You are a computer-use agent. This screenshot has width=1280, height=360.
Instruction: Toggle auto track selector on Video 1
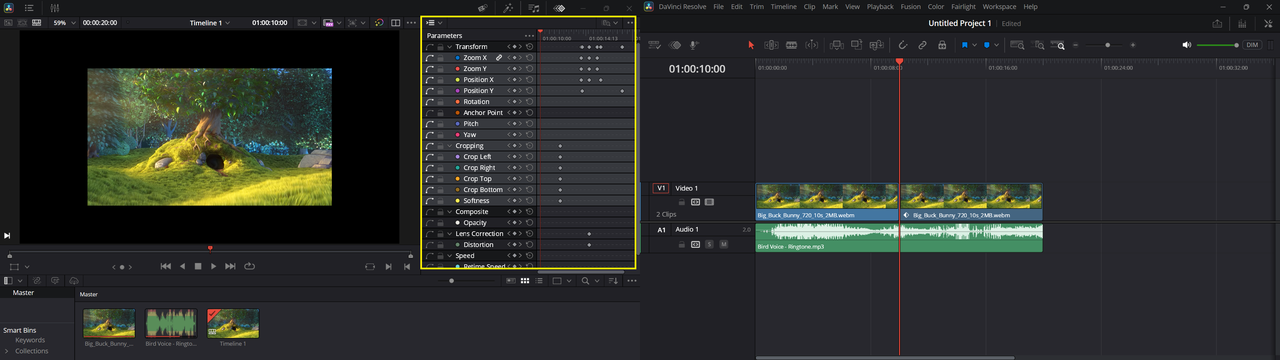695,202
